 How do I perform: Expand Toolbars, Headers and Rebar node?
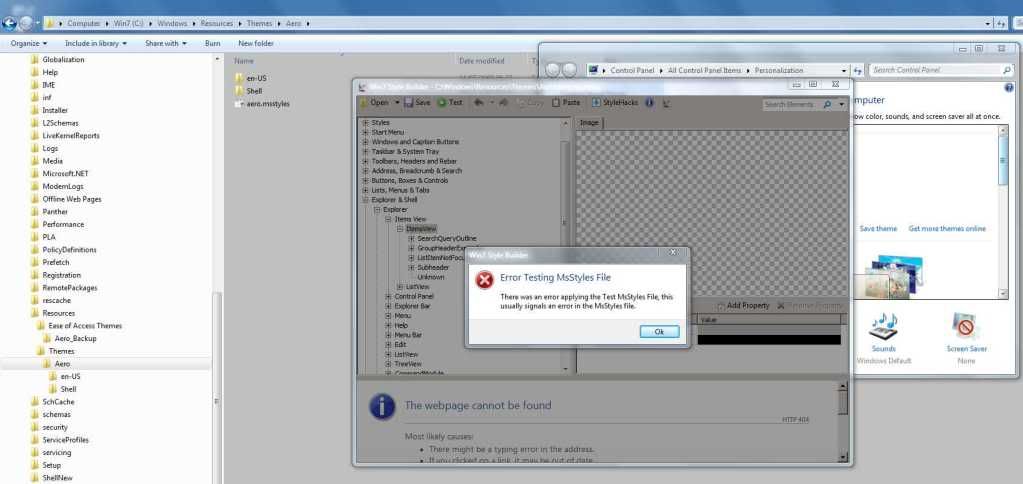(x=365, y=161)
